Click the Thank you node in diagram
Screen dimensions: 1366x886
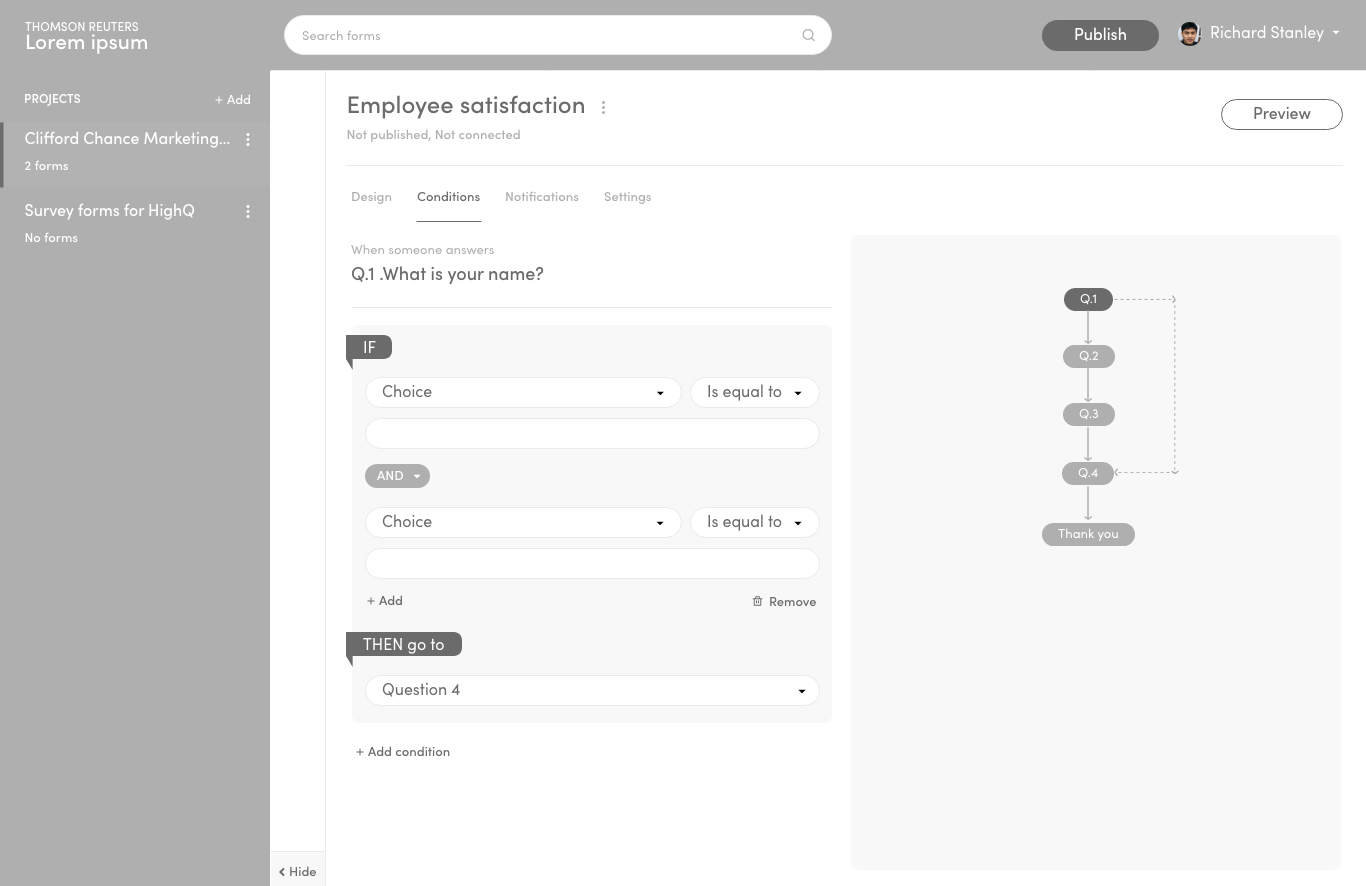tap(1088, 534)
